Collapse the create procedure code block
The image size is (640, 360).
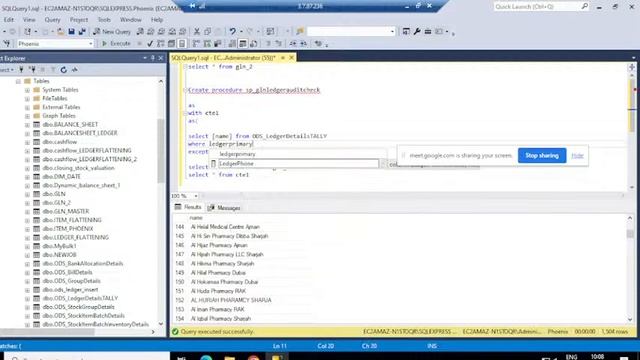185,90
